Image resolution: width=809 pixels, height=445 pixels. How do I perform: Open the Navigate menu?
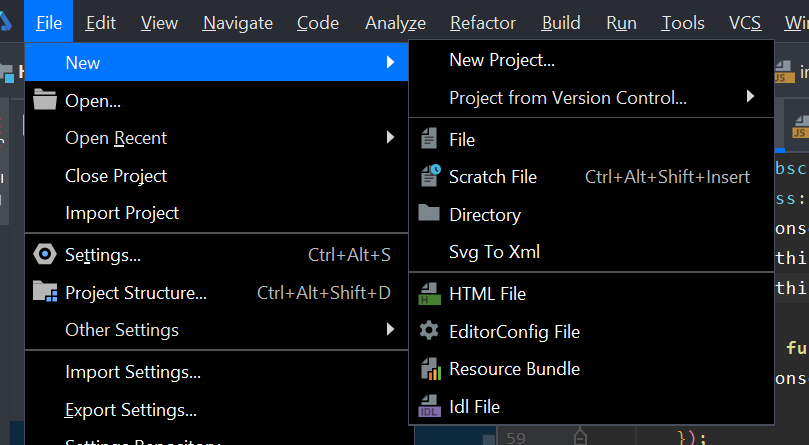[x=238, y=23]
